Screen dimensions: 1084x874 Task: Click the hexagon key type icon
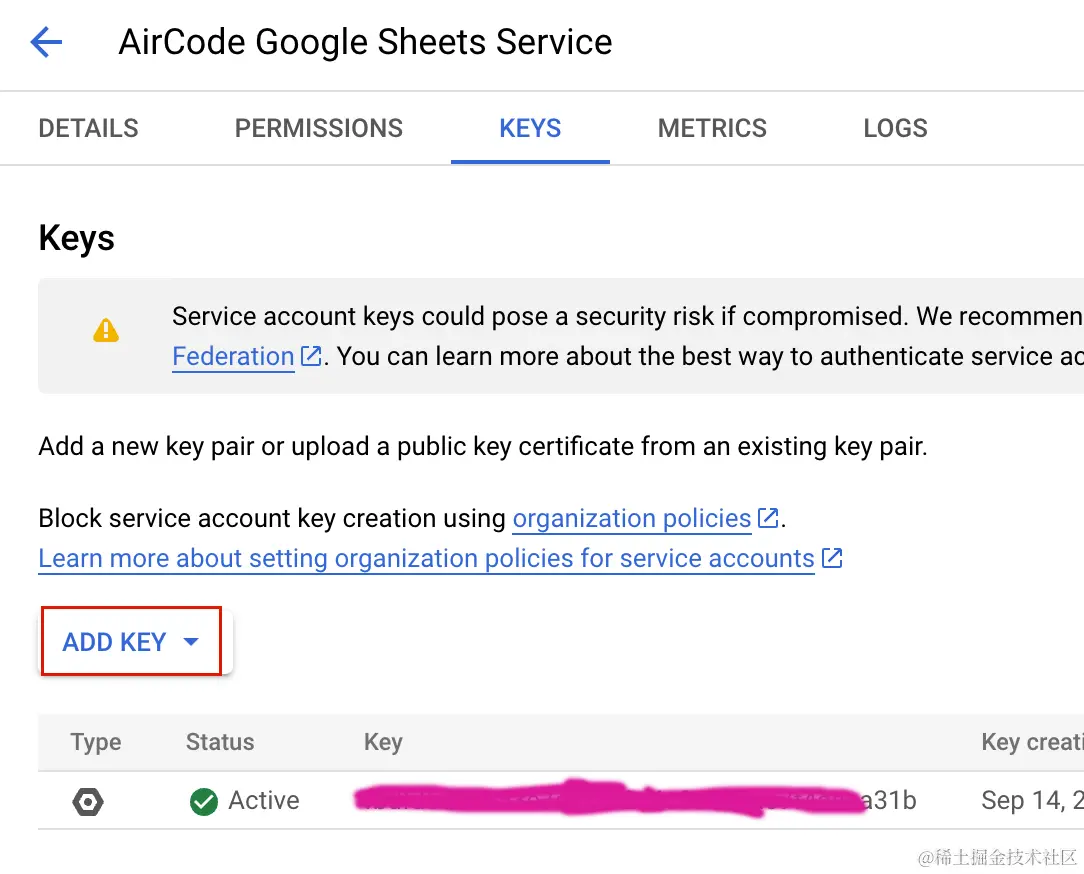coord(88,801)
